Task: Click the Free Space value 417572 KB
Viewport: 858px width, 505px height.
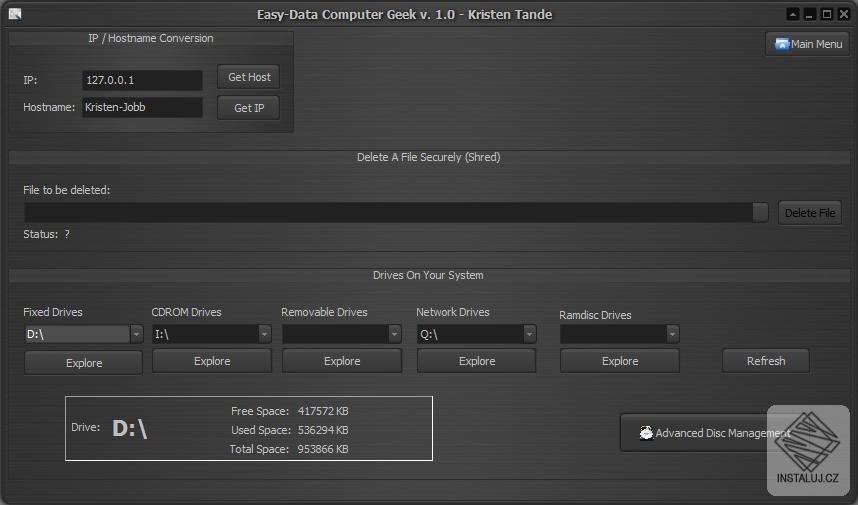Action: click(x=323, y=411)
